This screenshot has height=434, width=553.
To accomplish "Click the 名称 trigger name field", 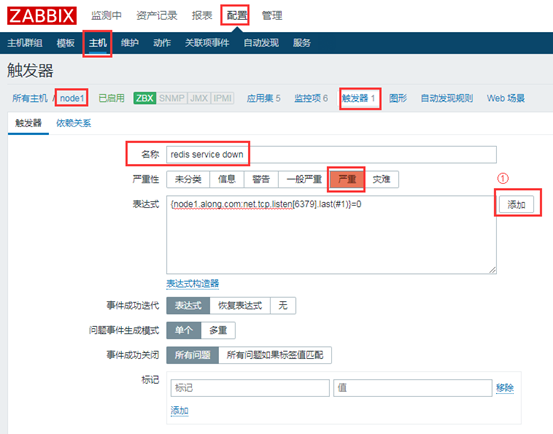I will (x=331, y=154).
